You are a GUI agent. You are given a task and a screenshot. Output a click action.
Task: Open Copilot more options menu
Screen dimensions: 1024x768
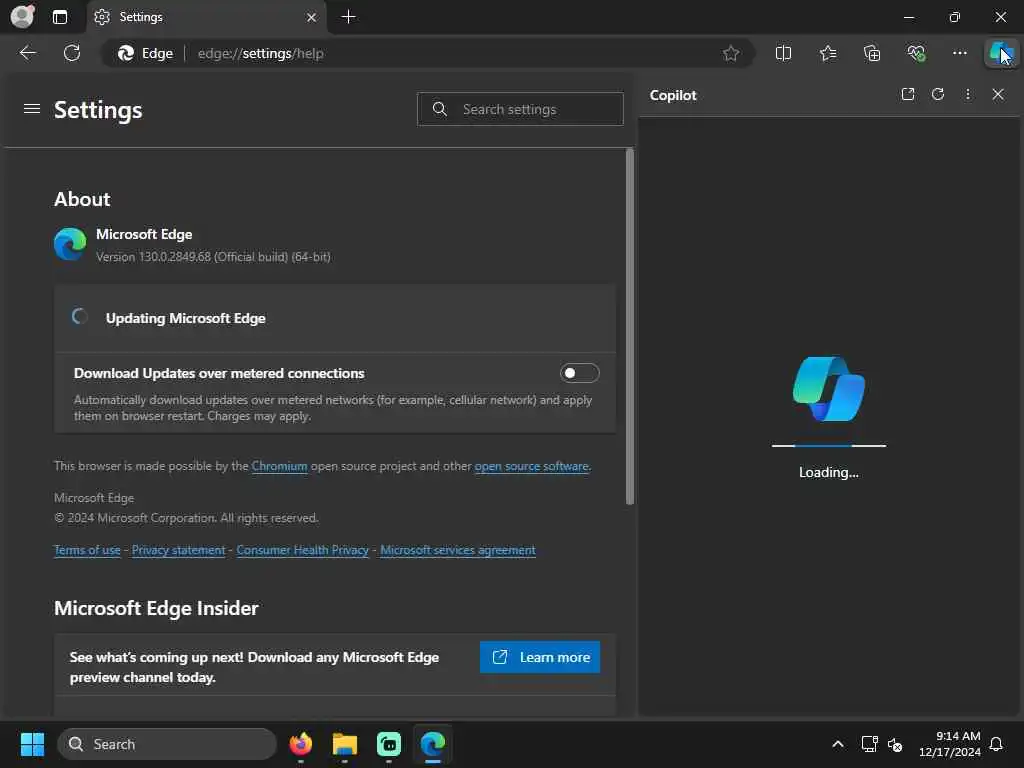coord(968,94)
